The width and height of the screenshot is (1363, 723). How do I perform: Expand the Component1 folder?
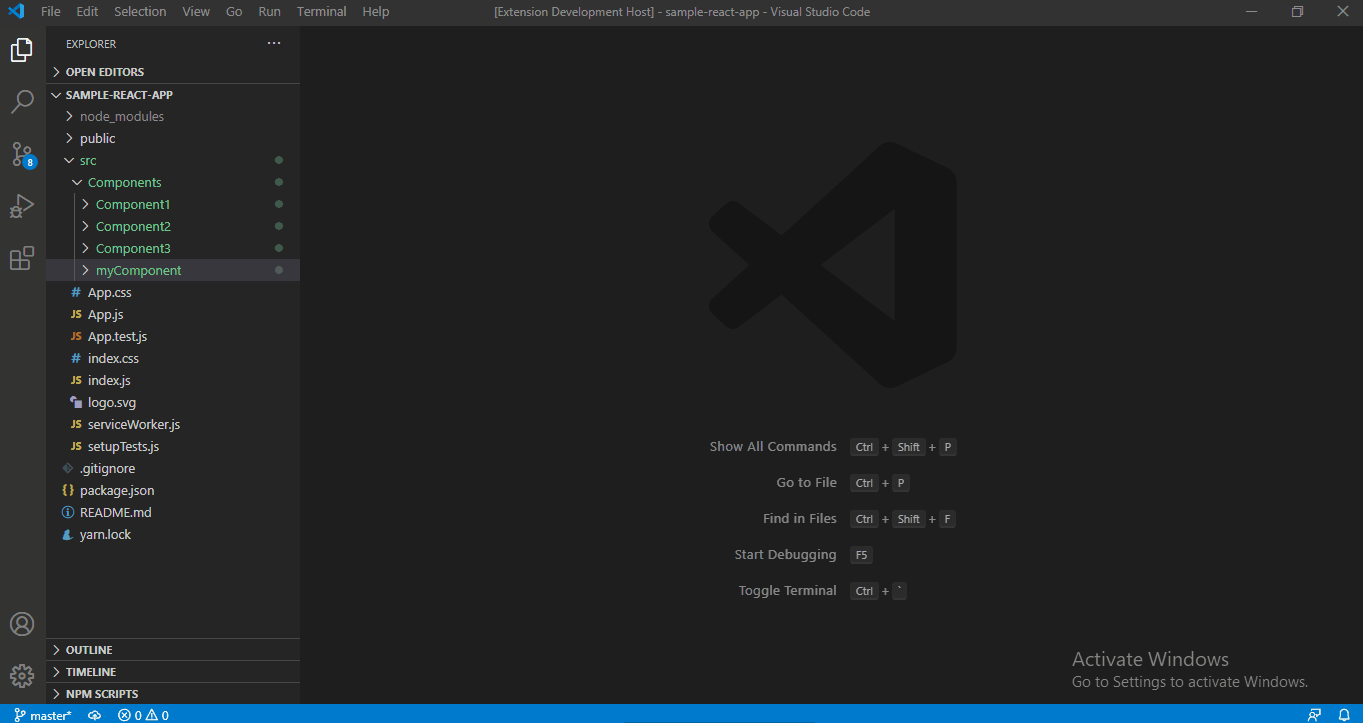pyautogui.click(x=173, y=204)
